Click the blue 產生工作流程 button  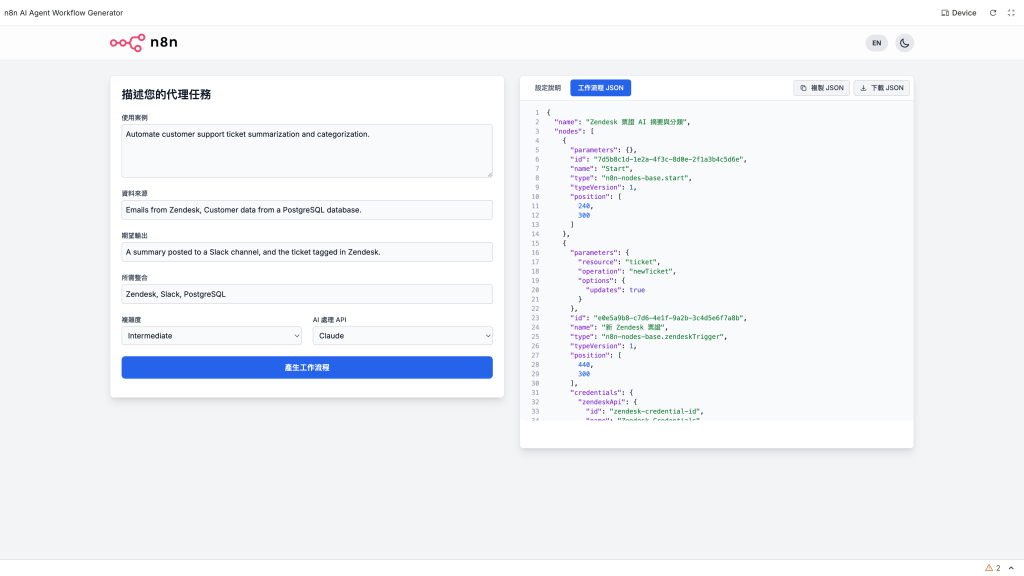tap(307, 367)
